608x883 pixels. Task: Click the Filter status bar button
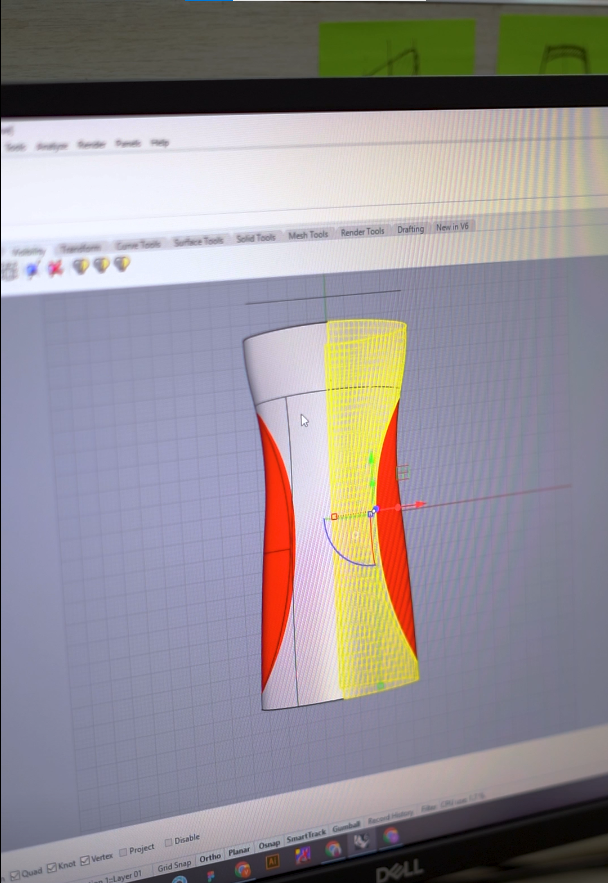[x=429, y=808]
